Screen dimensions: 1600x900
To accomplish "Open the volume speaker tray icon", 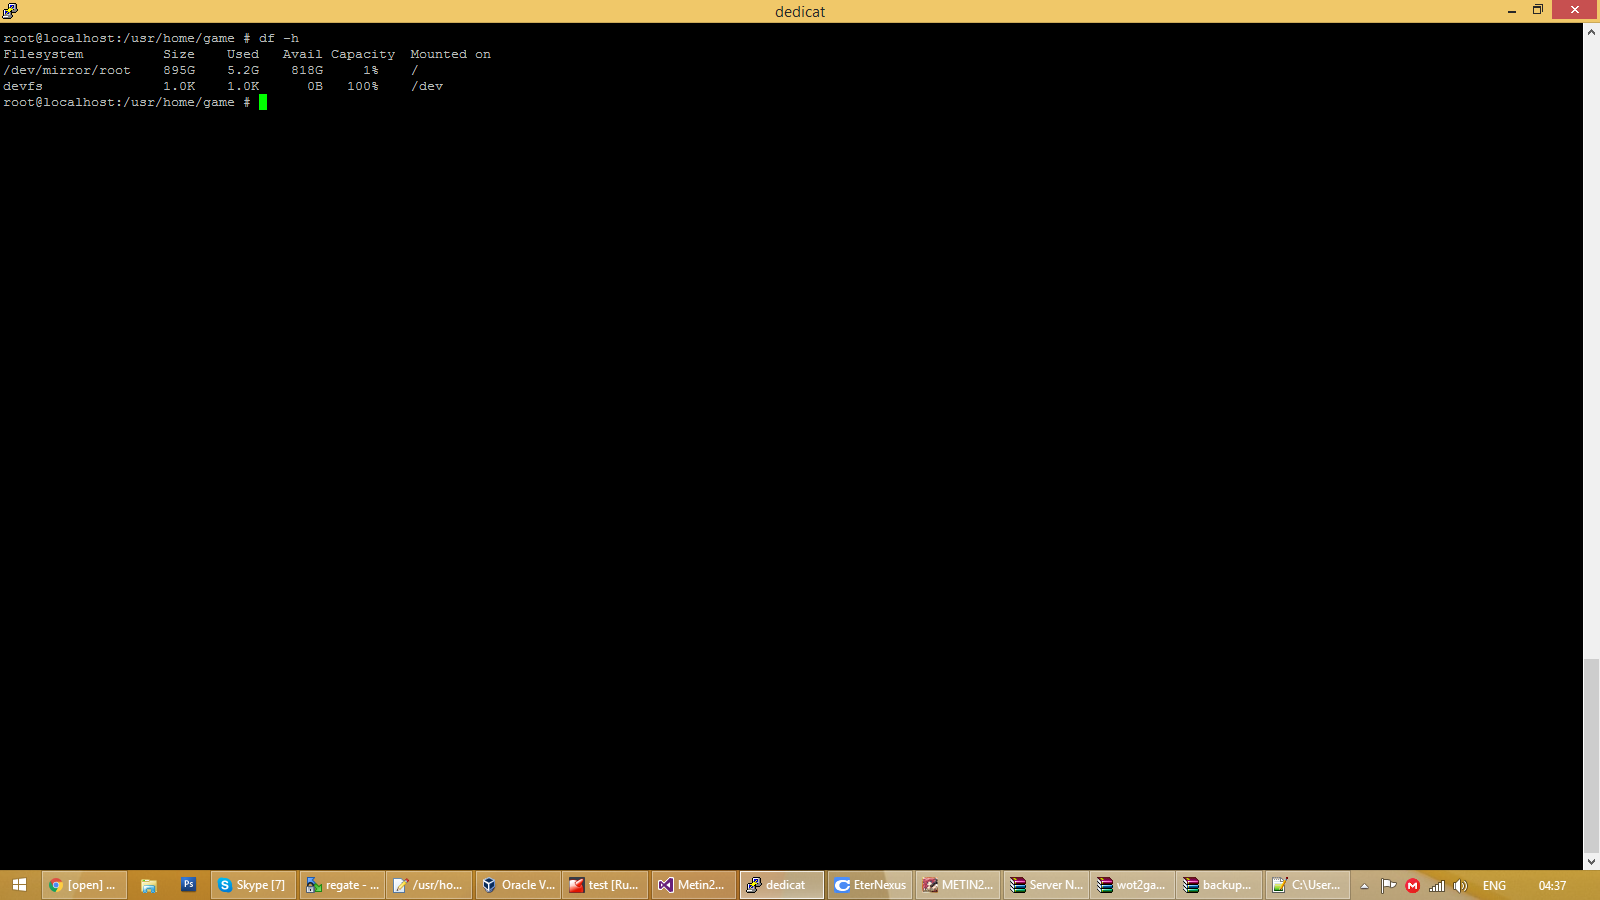I will [x=1460, y=886].
